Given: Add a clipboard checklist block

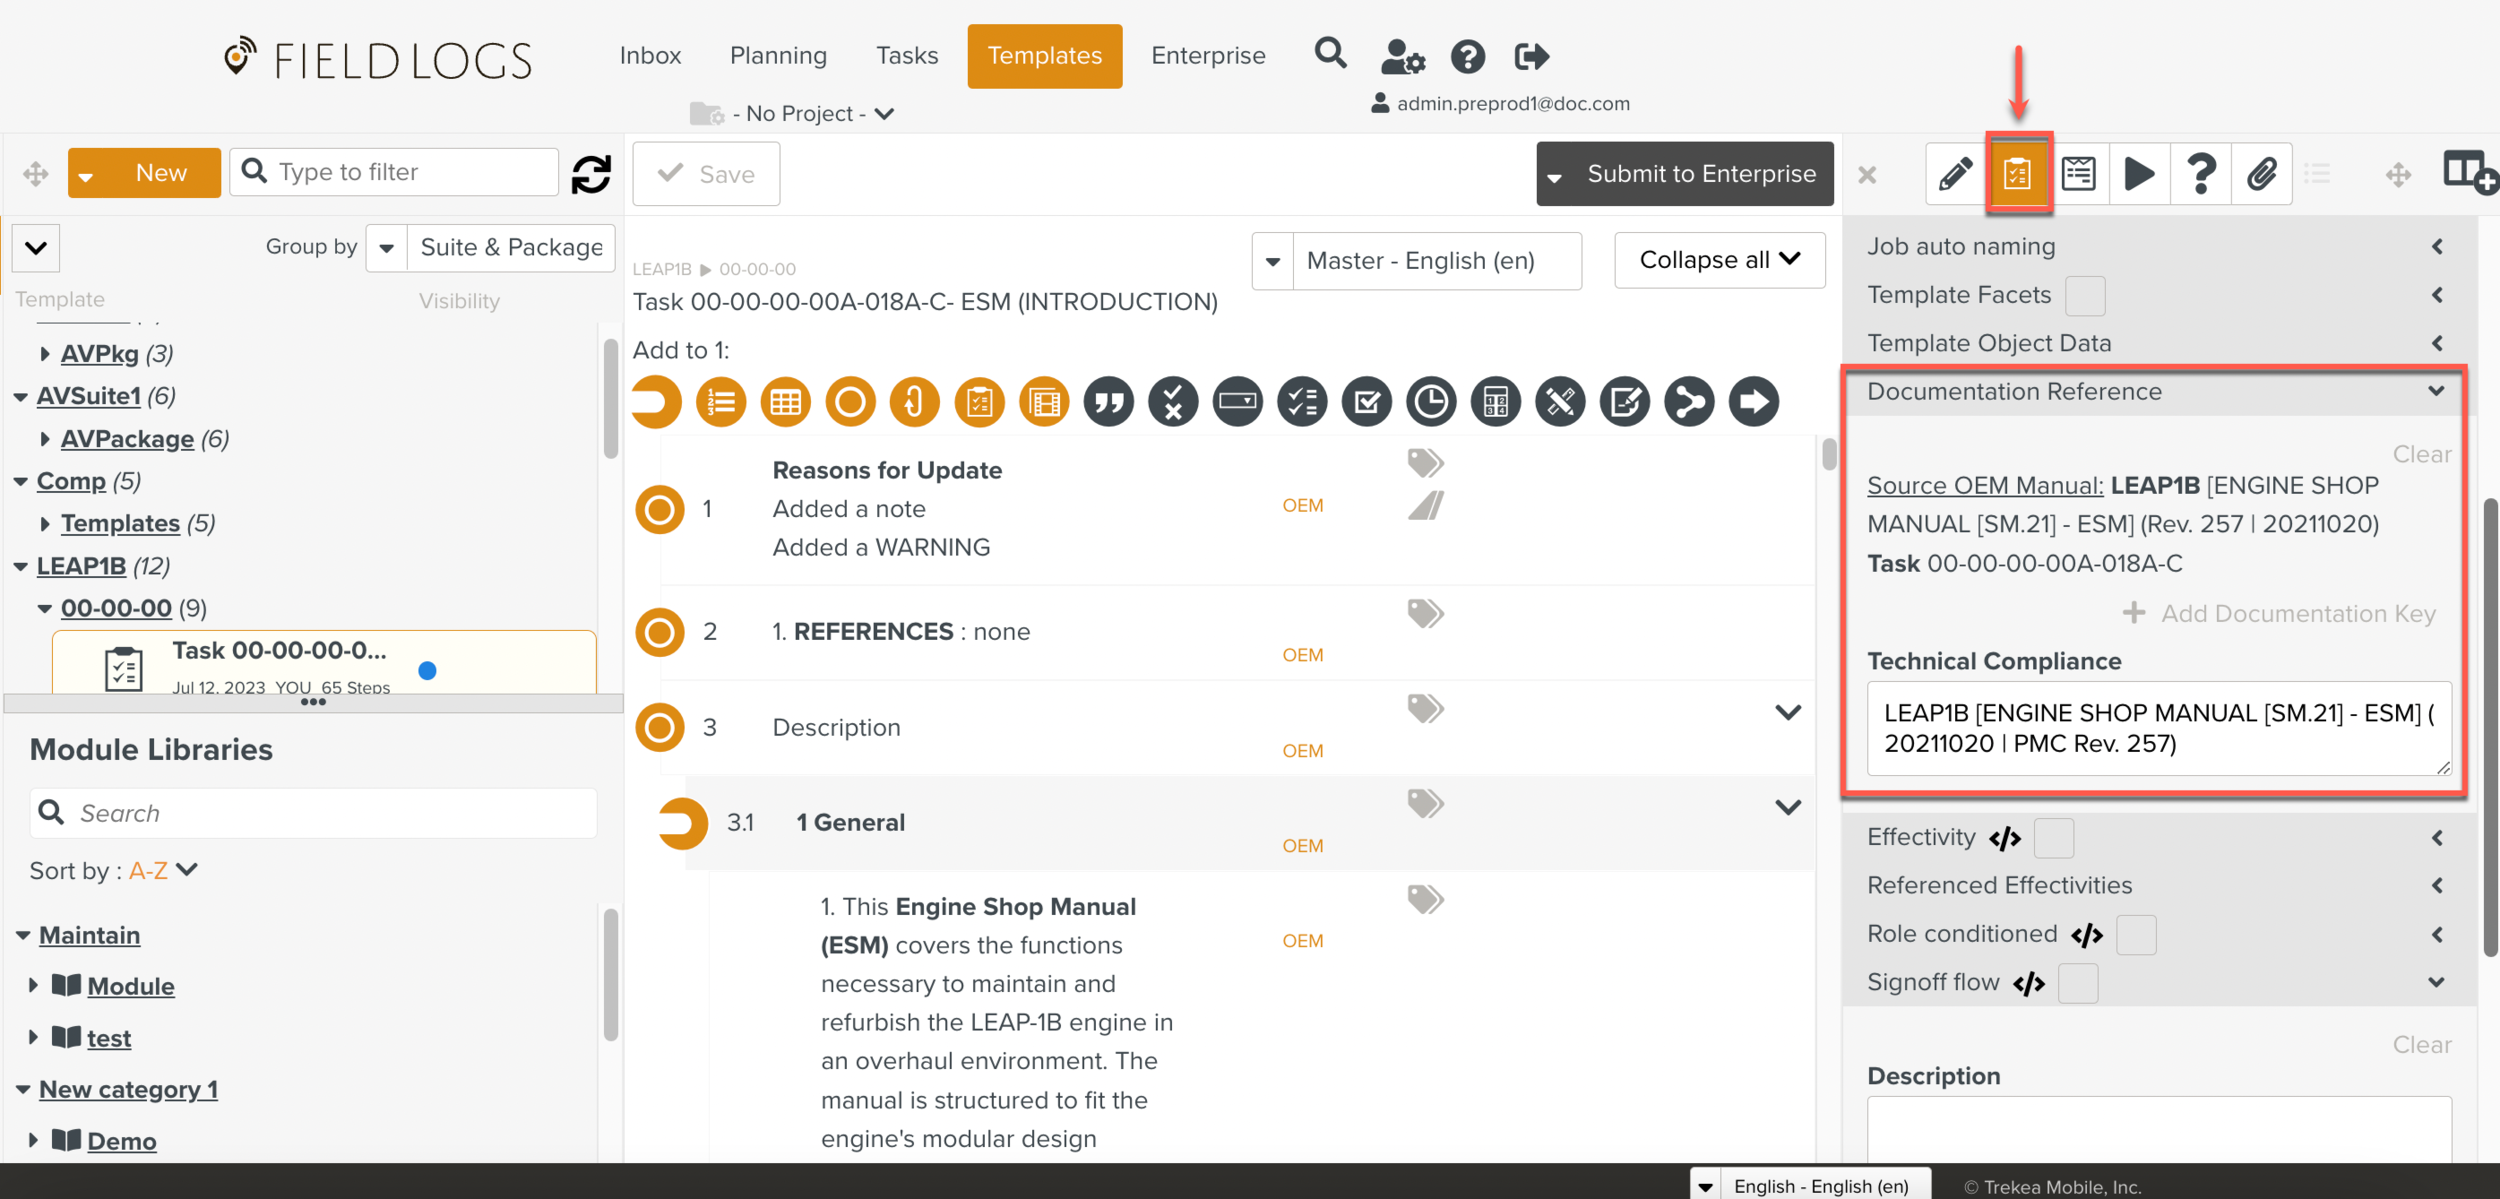Looking at the screenshot, I should [980, 402].
